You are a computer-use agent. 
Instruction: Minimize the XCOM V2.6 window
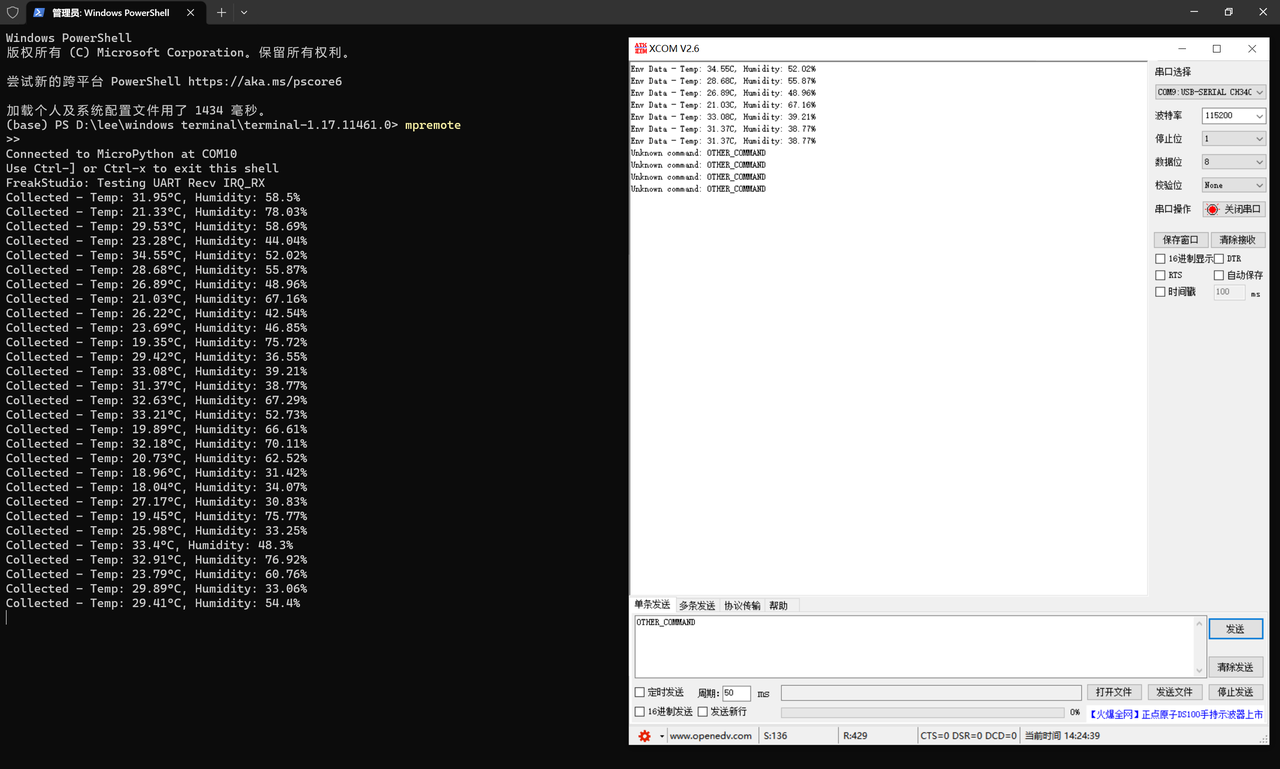[1181, 48]
